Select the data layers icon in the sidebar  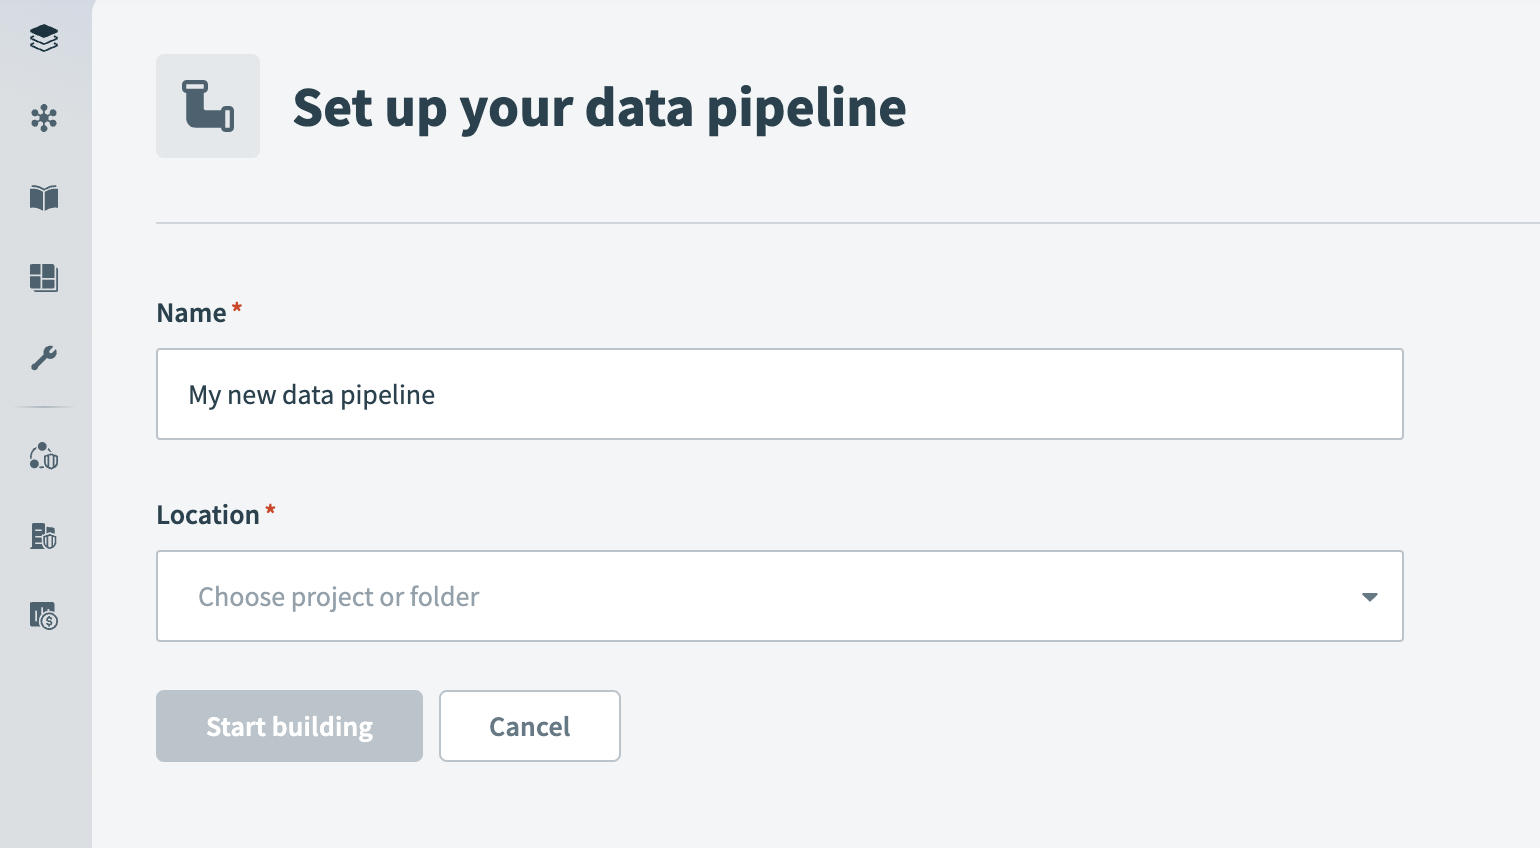click(x=44, y=38)
